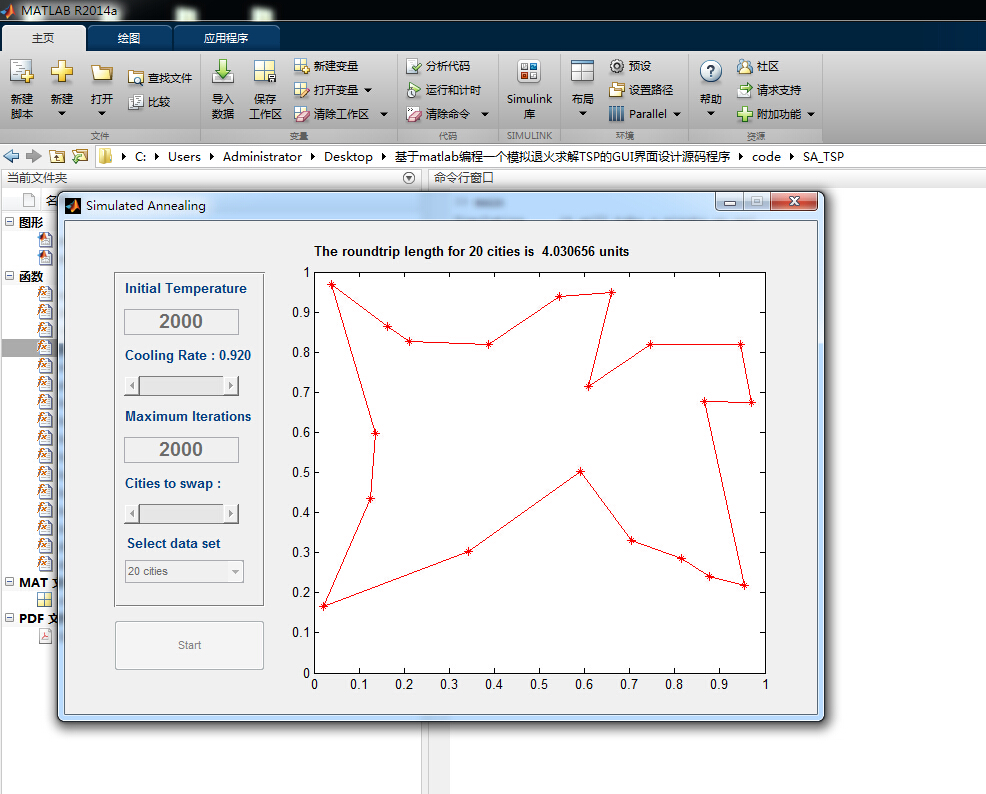Click the Cooling Rate slider track
Screen dimensions: 986x794
coord(181,385)
